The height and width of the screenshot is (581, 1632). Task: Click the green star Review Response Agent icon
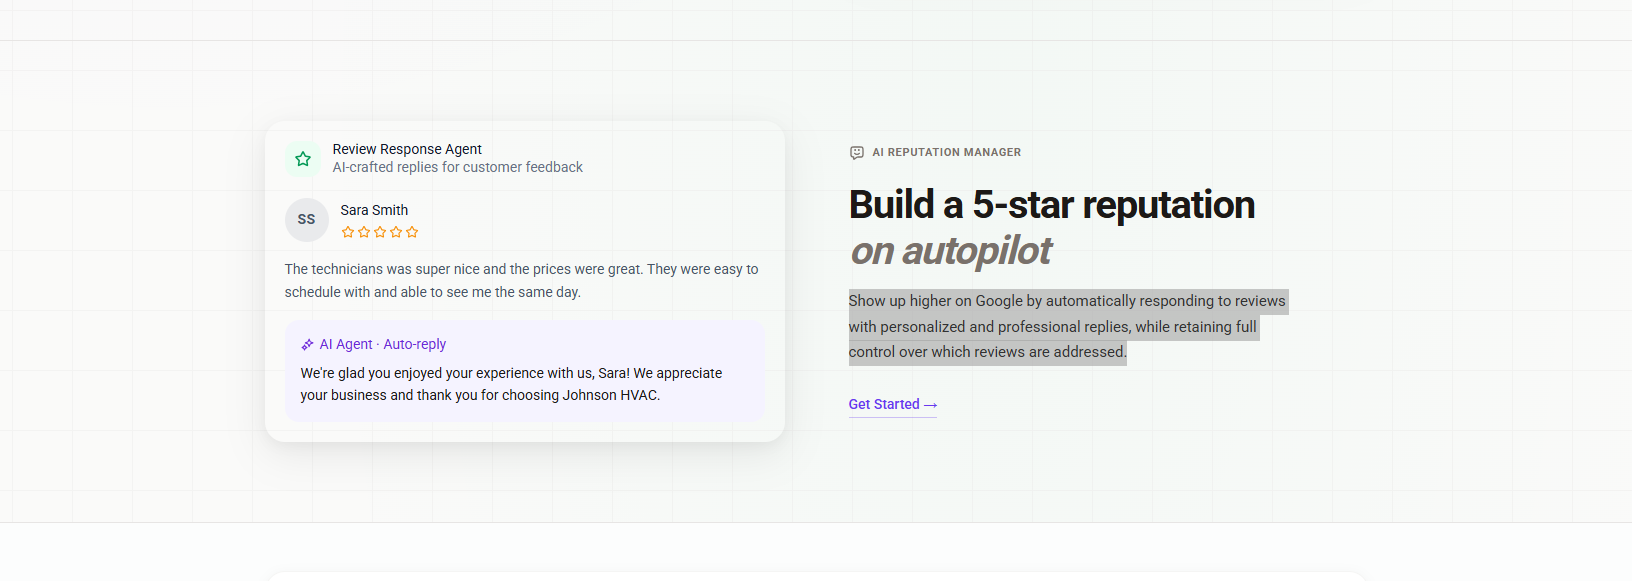[303, 159]
